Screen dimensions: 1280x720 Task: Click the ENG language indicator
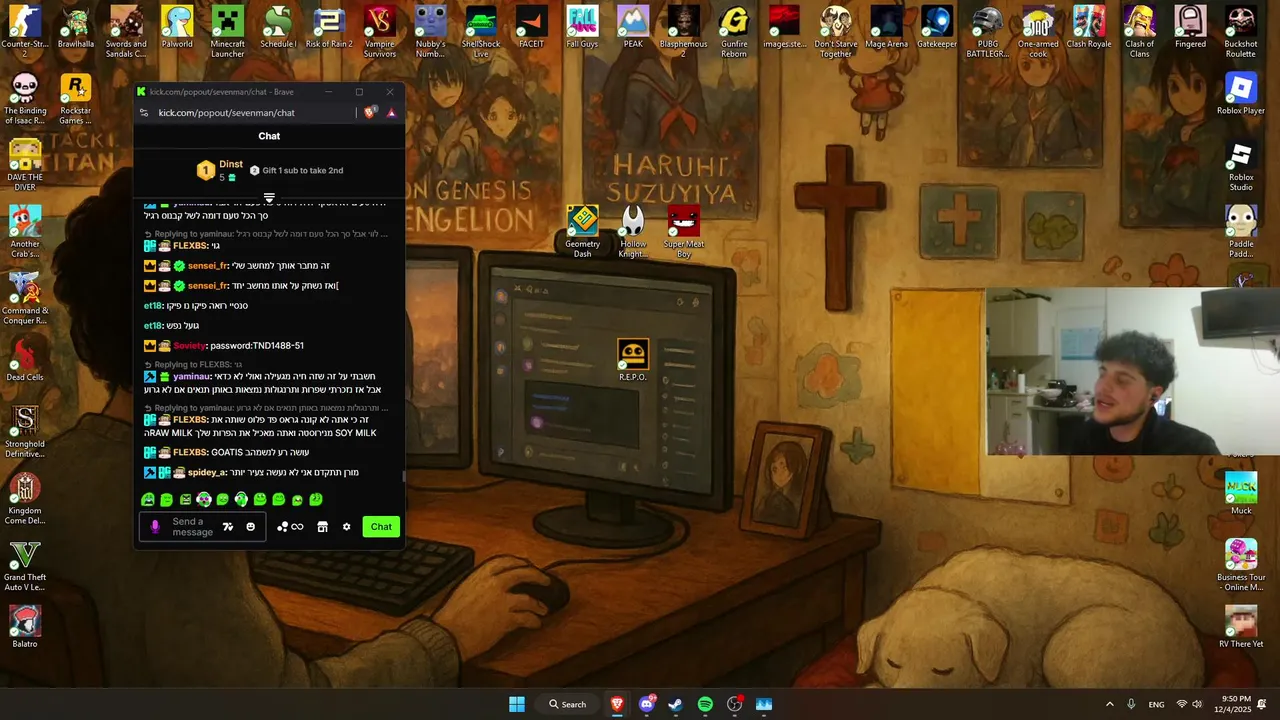point(1156,704)
